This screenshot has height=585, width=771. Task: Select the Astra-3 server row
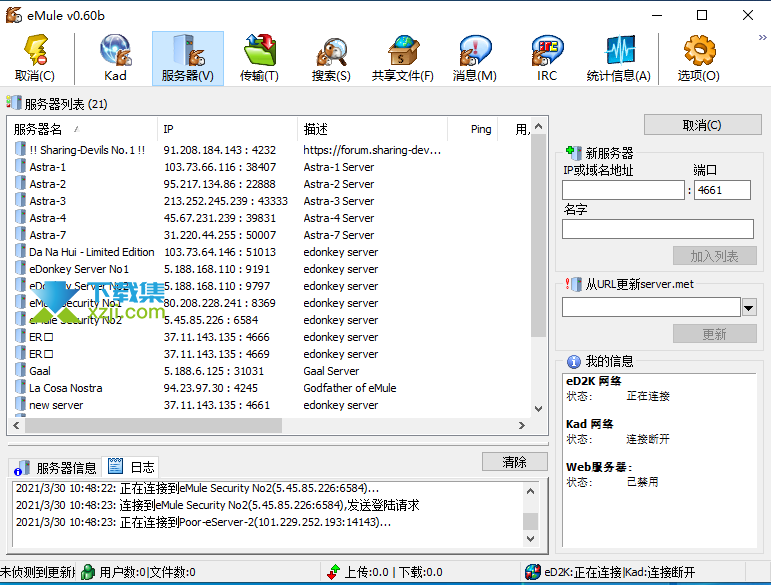pos(269,201)
